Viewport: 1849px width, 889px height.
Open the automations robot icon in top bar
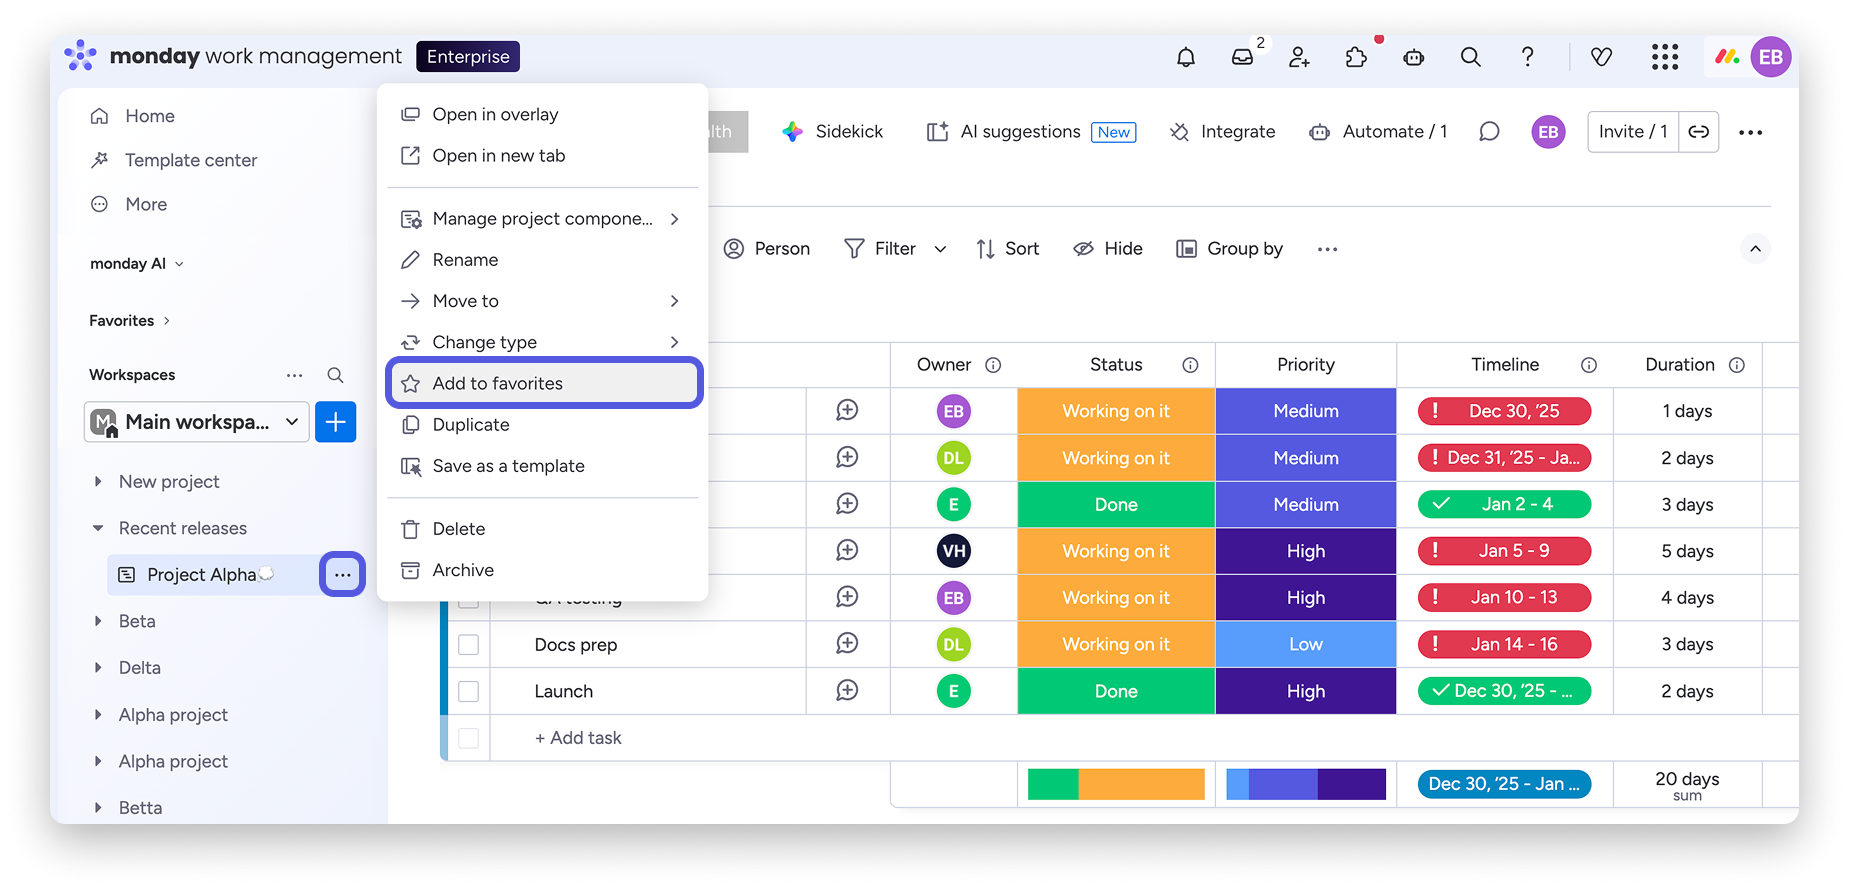[x=1413, y=57]
